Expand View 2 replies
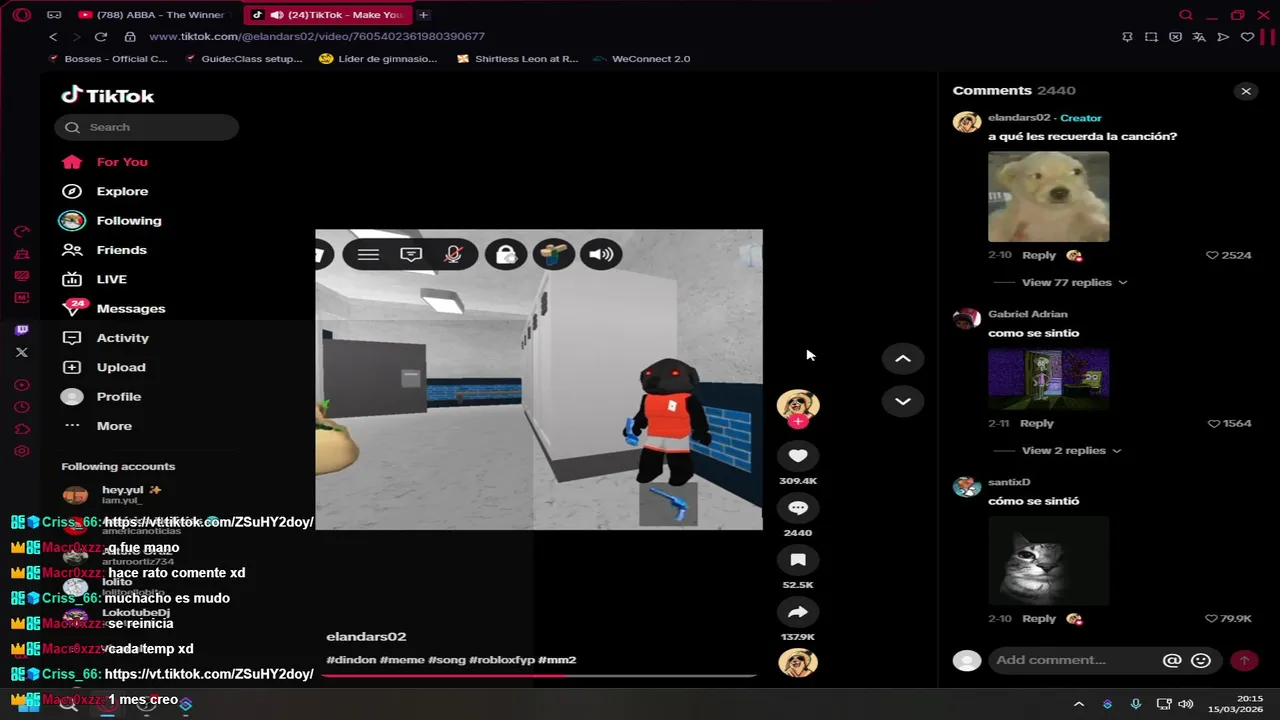Viewport: 1280px width, 720px height. point(1071,450)
